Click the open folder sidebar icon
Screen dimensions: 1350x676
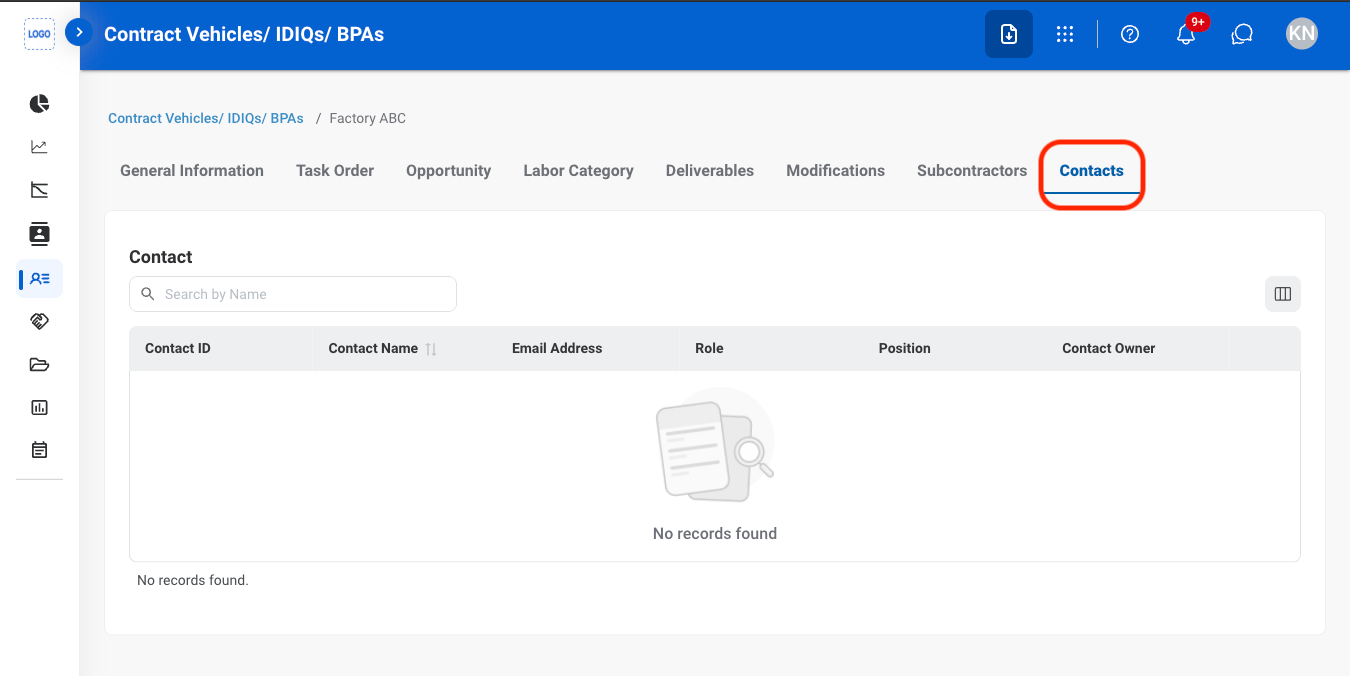39,364
